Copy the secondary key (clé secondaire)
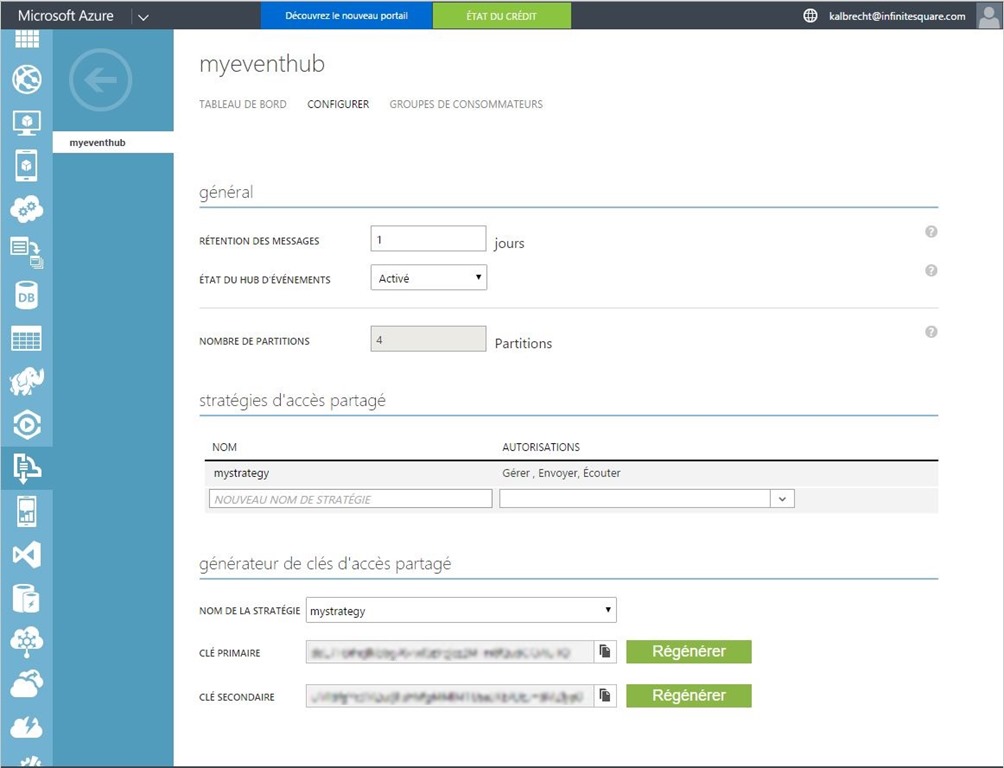 604,696
